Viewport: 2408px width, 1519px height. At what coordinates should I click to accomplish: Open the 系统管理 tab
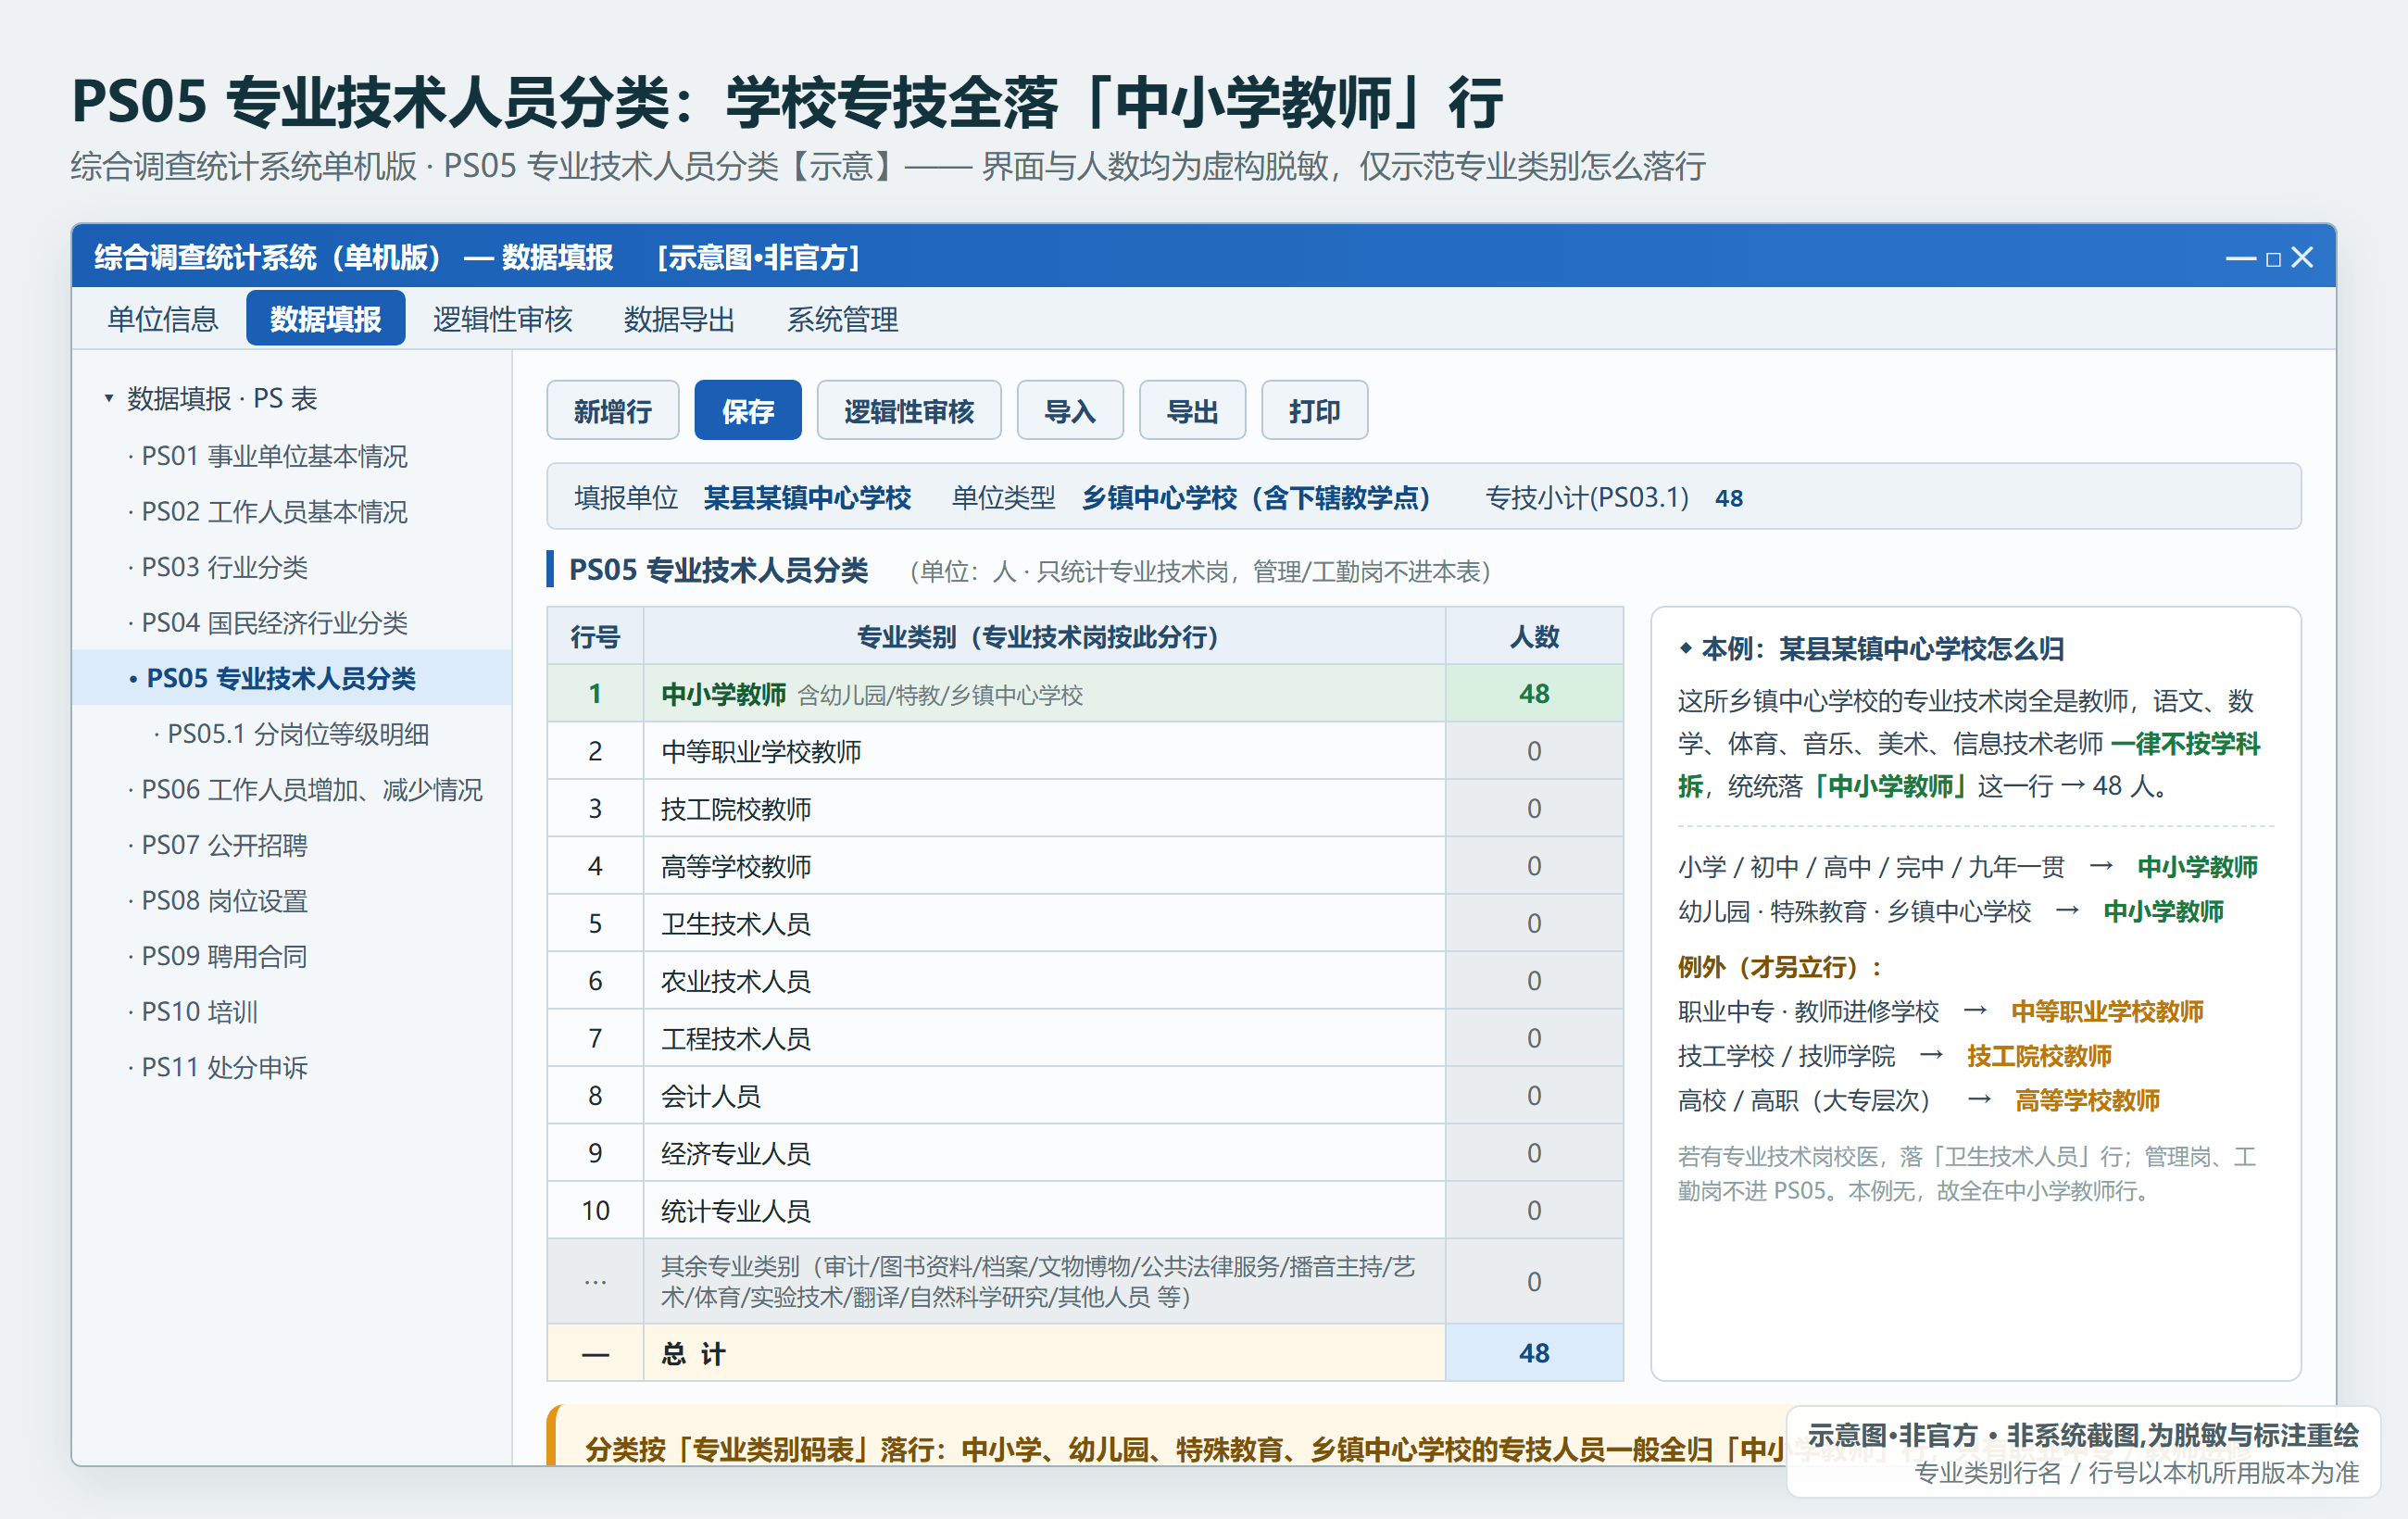pyautogui.click(x=842, y=319)
